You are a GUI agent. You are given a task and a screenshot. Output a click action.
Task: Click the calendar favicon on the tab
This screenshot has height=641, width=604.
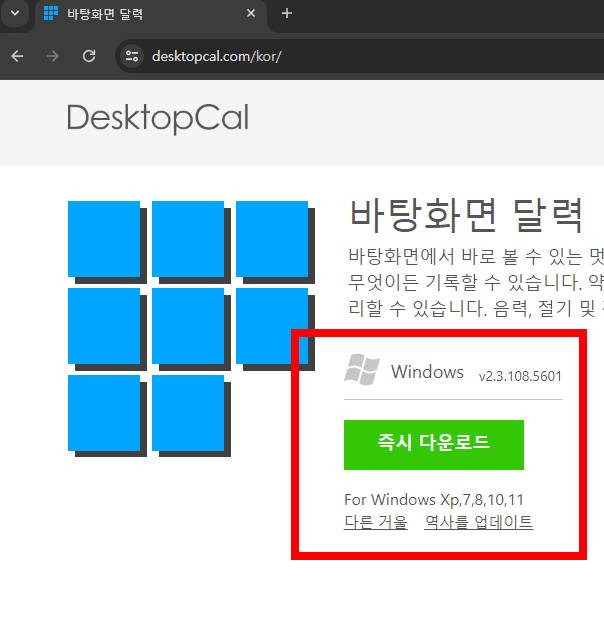coord(51,13)
